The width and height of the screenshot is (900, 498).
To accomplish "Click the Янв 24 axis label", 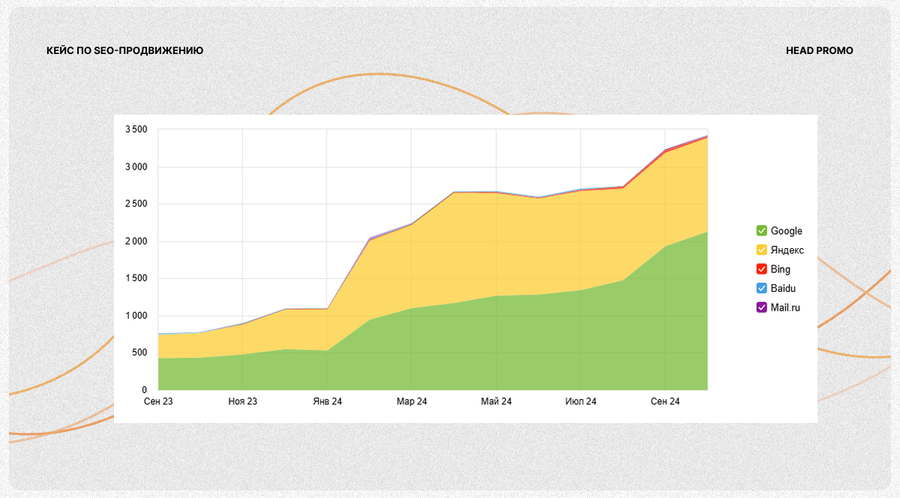I will pos(327,401).
